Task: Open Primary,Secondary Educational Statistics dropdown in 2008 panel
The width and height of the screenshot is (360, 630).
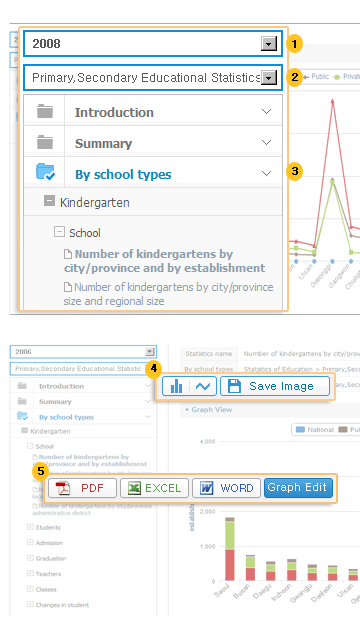Action: [x=269, y=78]
